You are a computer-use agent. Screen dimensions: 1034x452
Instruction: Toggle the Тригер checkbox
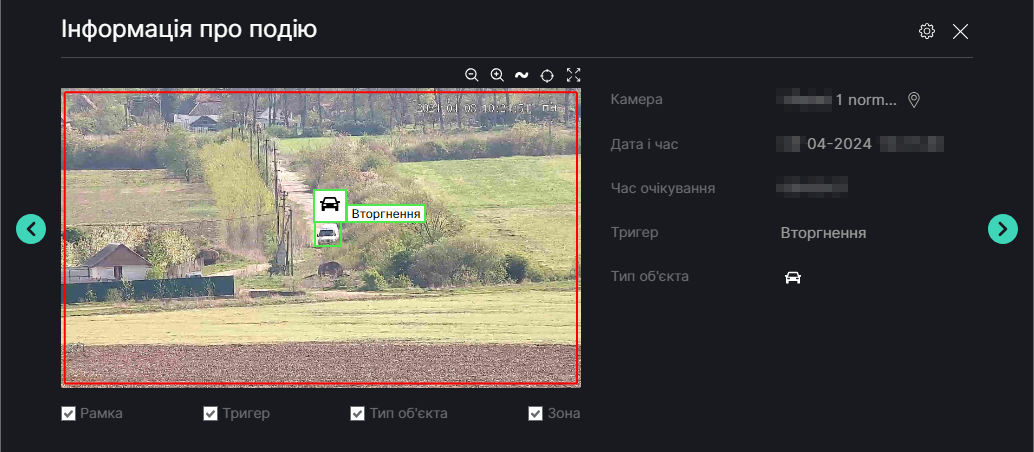210,413
